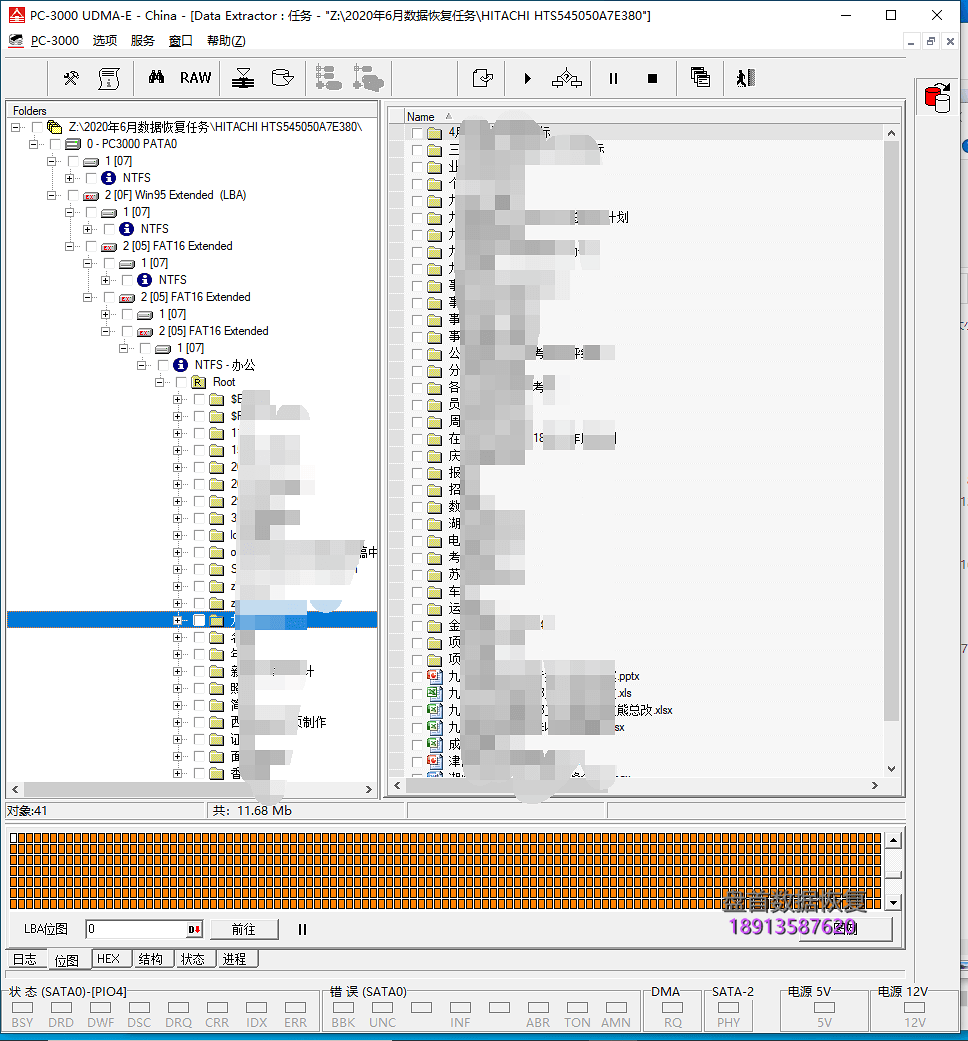This screenshot has height=1041, width=968.
Task: Click the 前往 button
Action: (x=244, y=929)
